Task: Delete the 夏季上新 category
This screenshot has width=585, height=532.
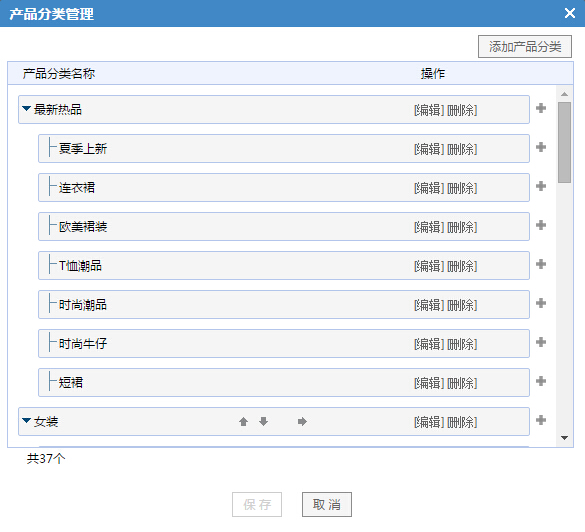Action: (x=462, y=149)
